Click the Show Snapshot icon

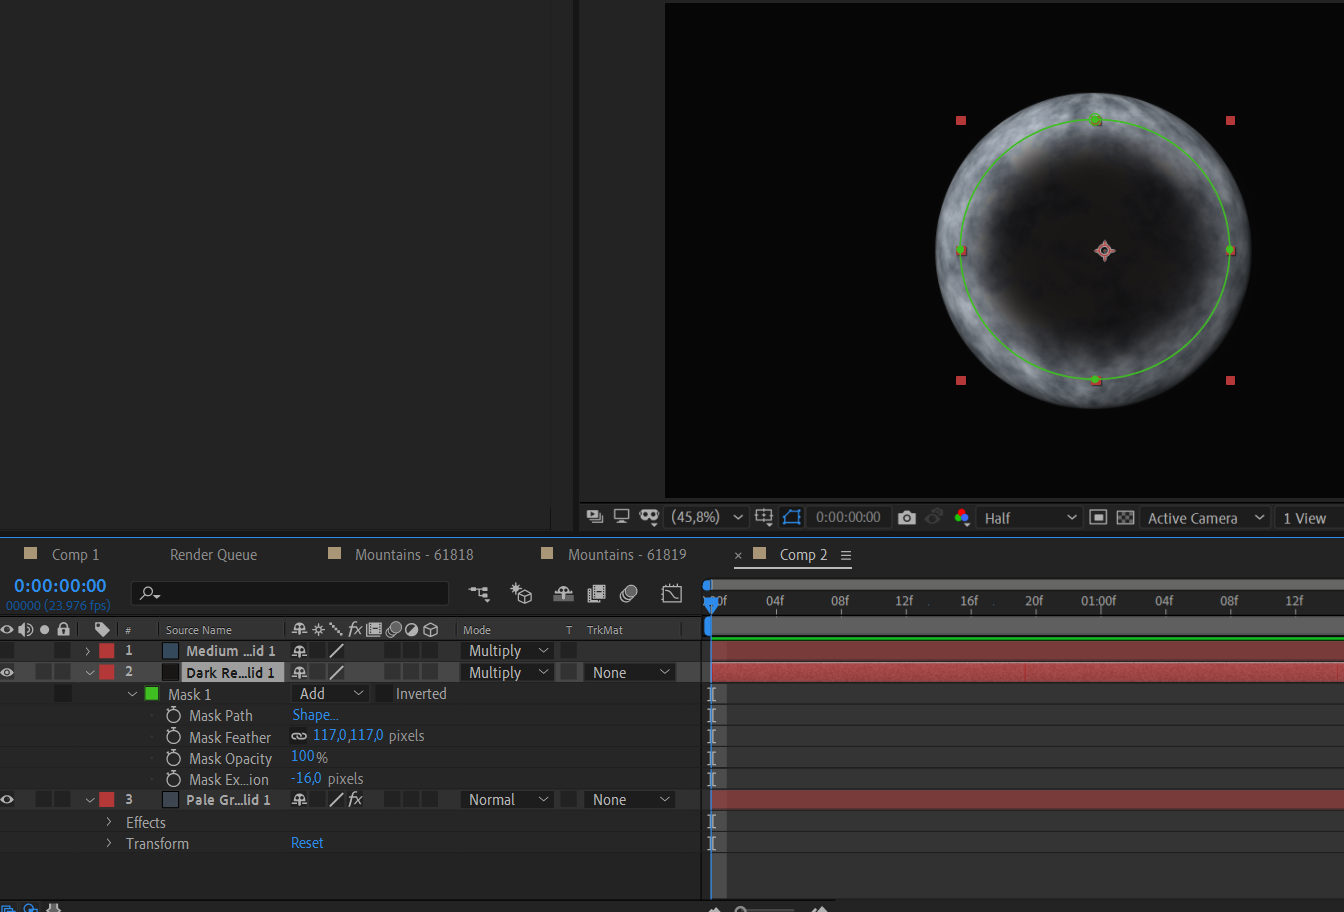pos(934,517)
